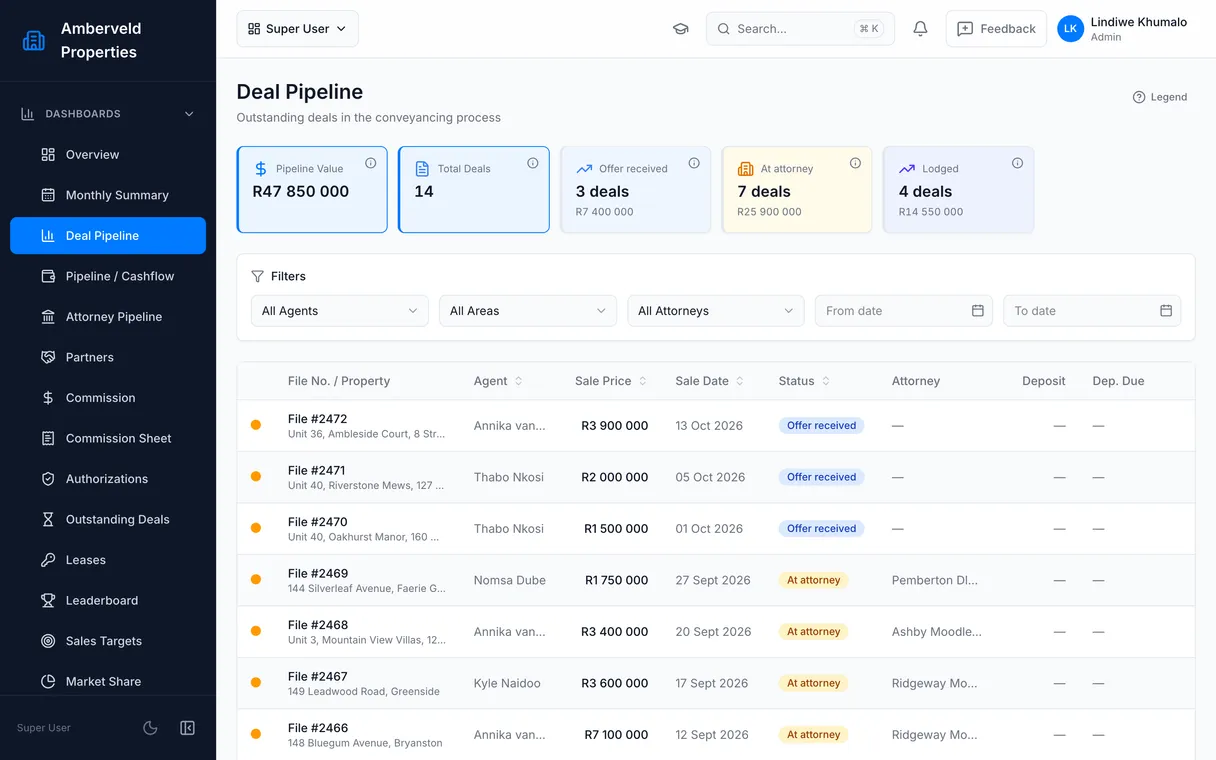Viewport: 1216px width, 760px height.
Task: Click info icon on Offer received card
Action: (694, 163)
